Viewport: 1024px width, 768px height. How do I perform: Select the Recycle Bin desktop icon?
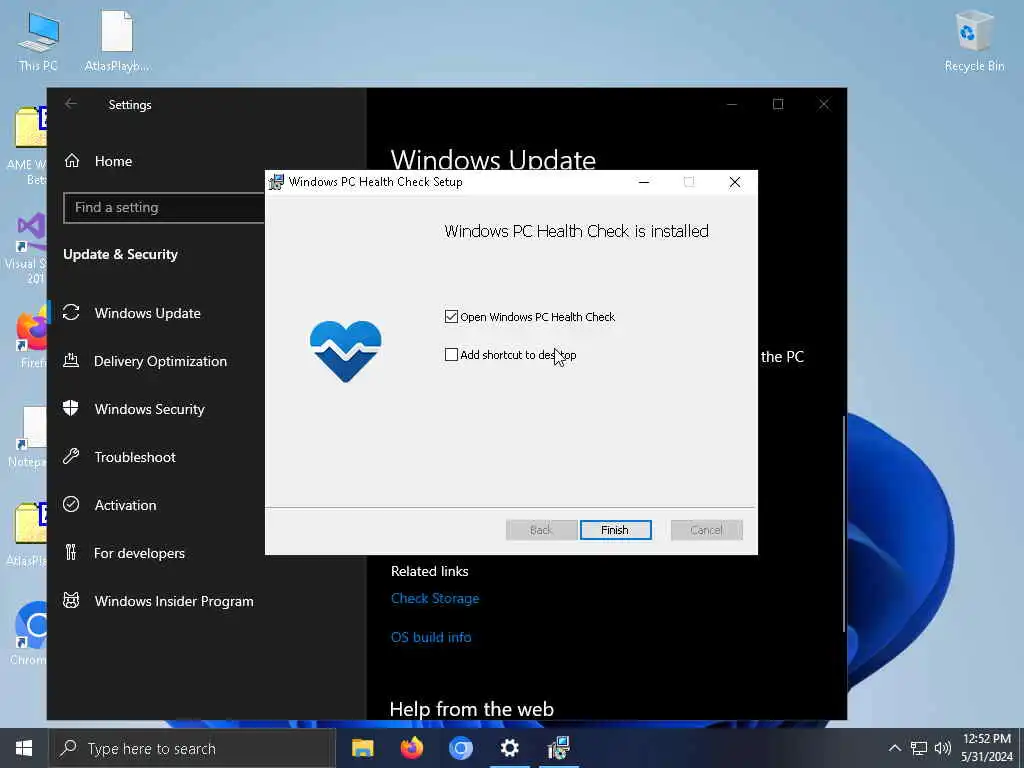pos(974,41)
